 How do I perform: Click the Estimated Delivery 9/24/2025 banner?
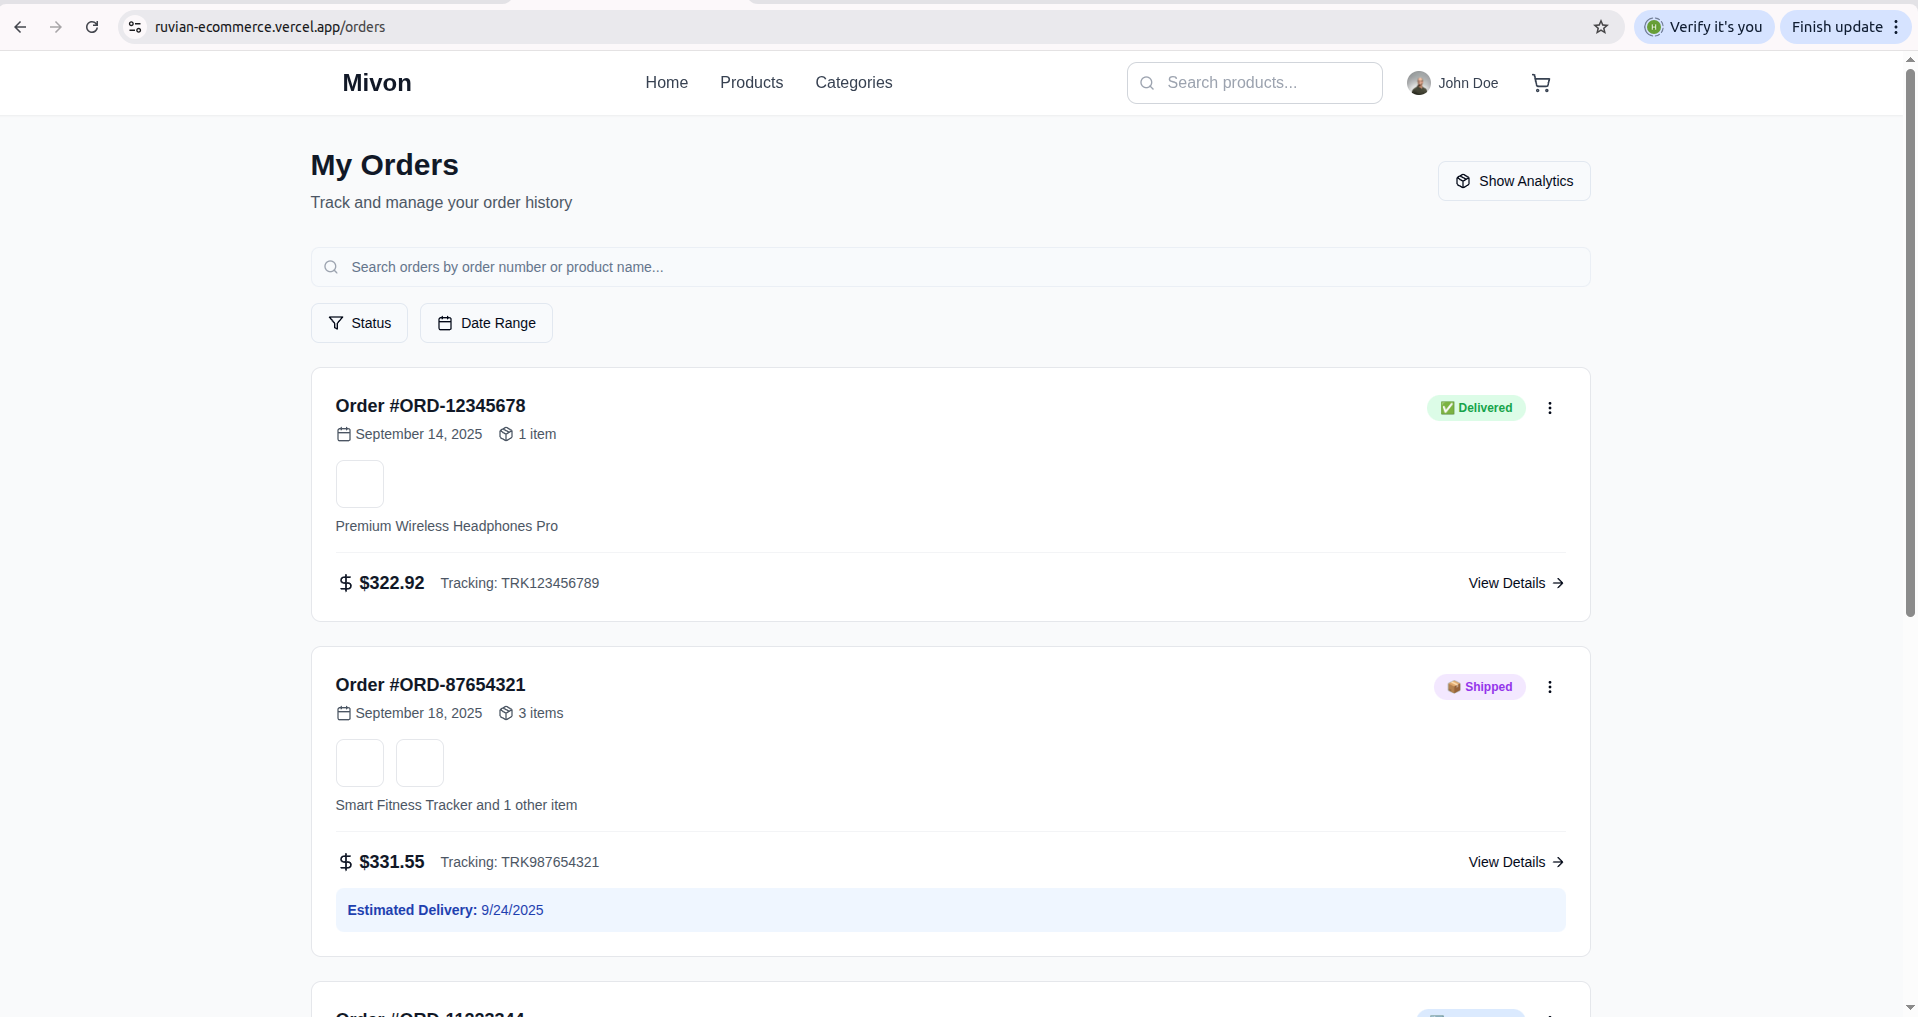click(950, 910)
